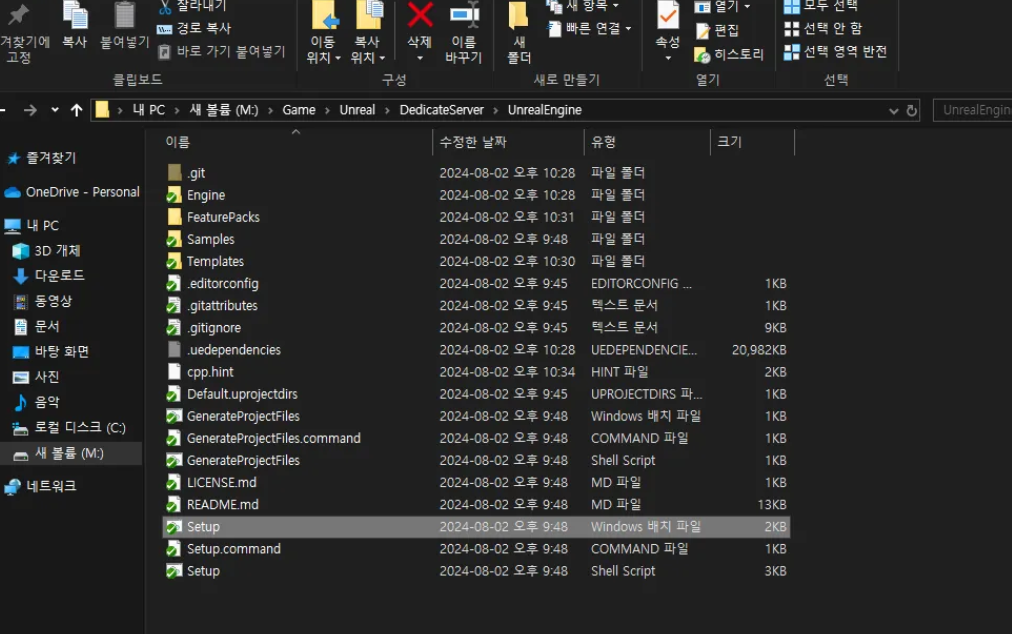This screenshot has width=1012, height=634.
Task: Sort by the 이름 (Name) column header
Action: pos(177,142)
